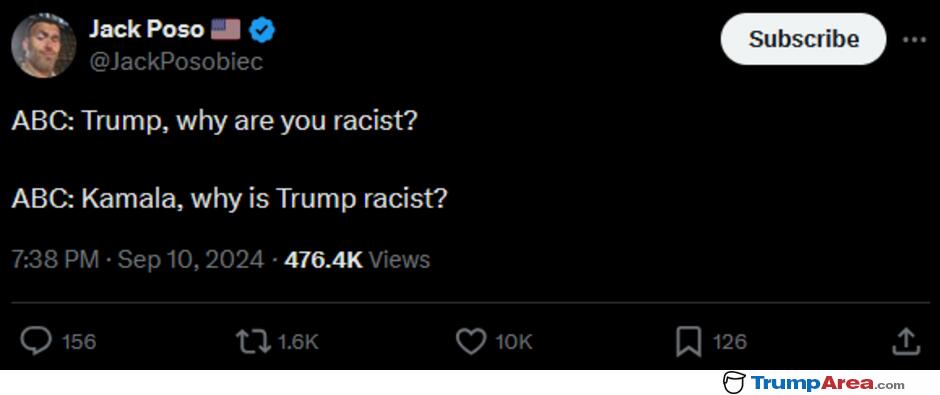
Task: Subscribe to Jack Poso
Action: pyautogui.click(x=803, y=39)
